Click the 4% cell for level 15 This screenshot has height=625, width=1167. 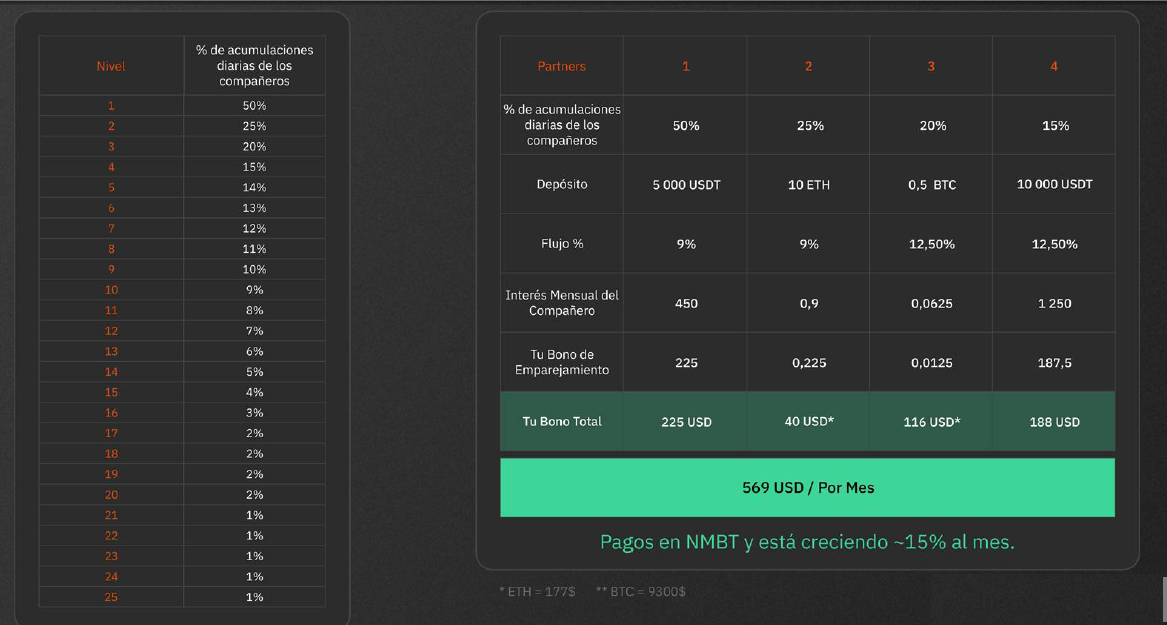[x=255, y=392]
